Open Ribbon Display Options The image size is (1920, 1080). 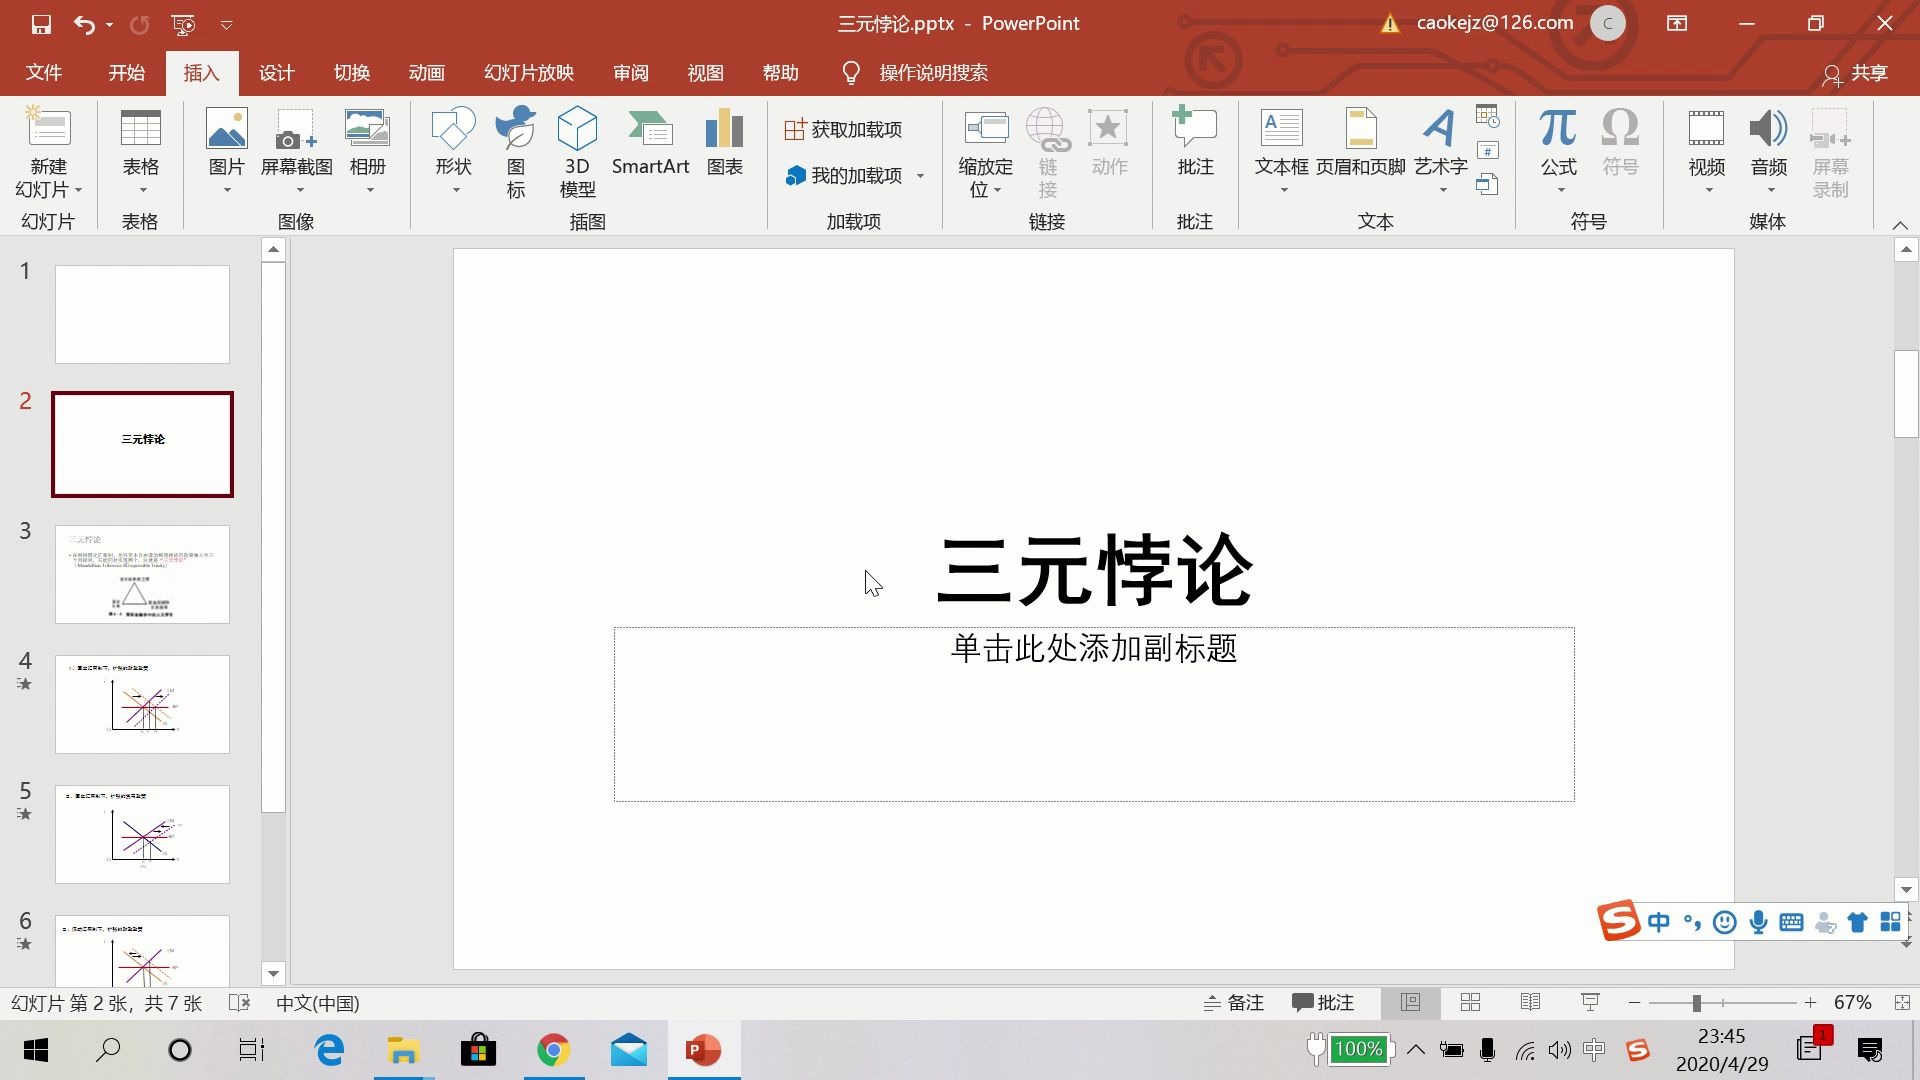[1677, 23]
